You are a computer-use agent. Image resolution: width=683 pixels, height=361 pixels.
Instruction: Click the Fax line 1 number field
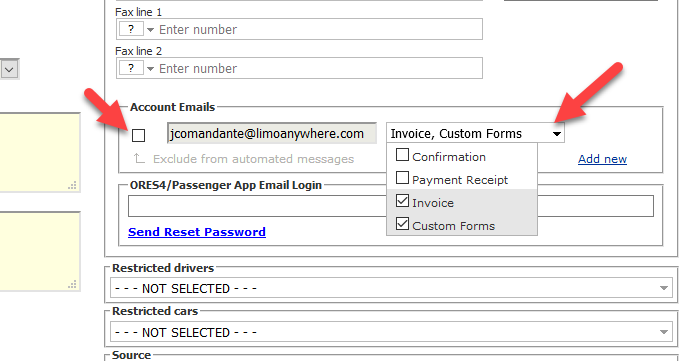click(x=319, y=30)
